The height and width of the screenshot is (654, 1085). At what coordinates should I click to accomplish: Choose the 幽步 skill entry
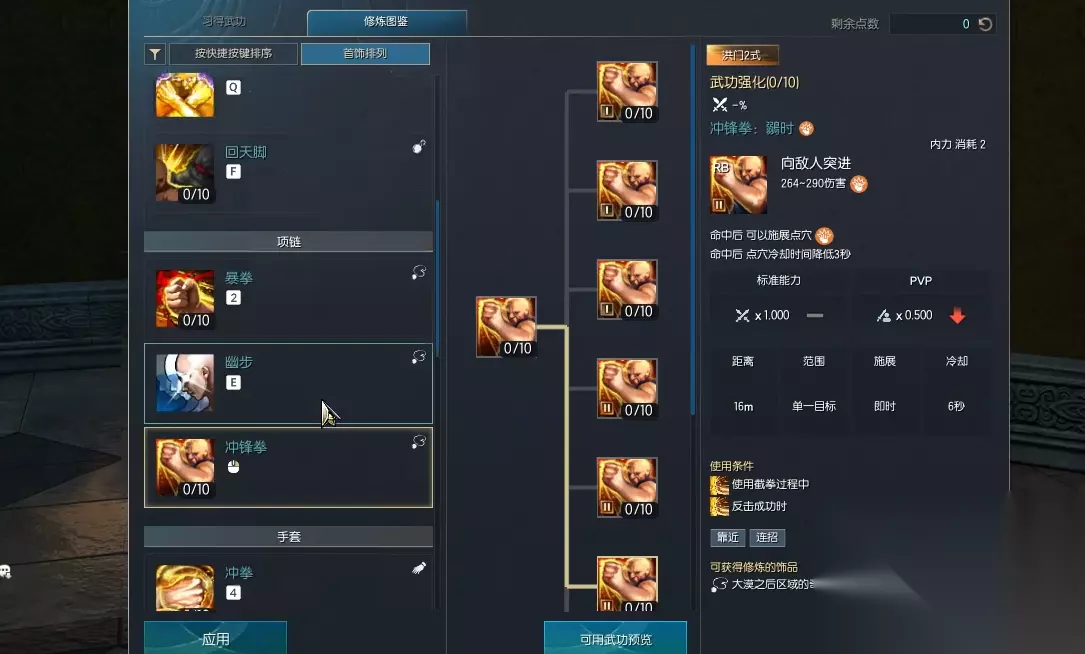click(288, 383)
